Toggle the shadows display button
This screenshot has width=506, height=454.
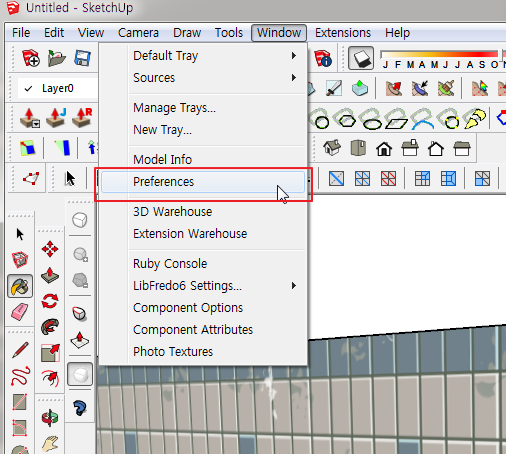click(361, 58)
